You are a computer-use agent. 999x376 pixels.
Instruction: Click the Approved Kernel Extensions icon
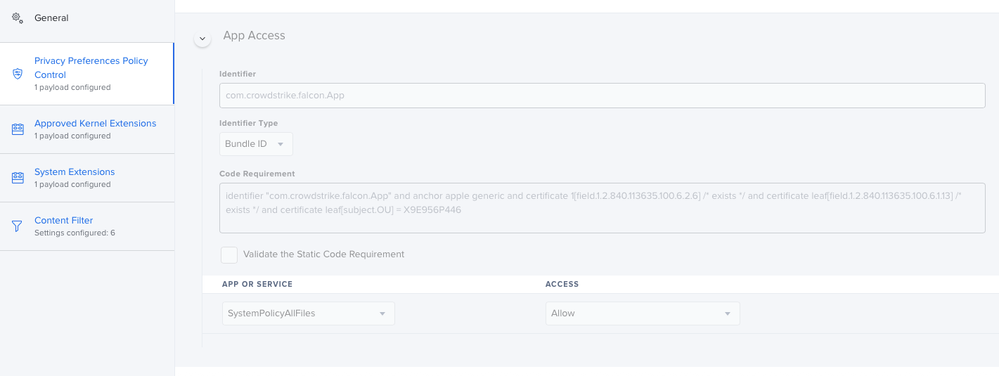click(18, 129)
